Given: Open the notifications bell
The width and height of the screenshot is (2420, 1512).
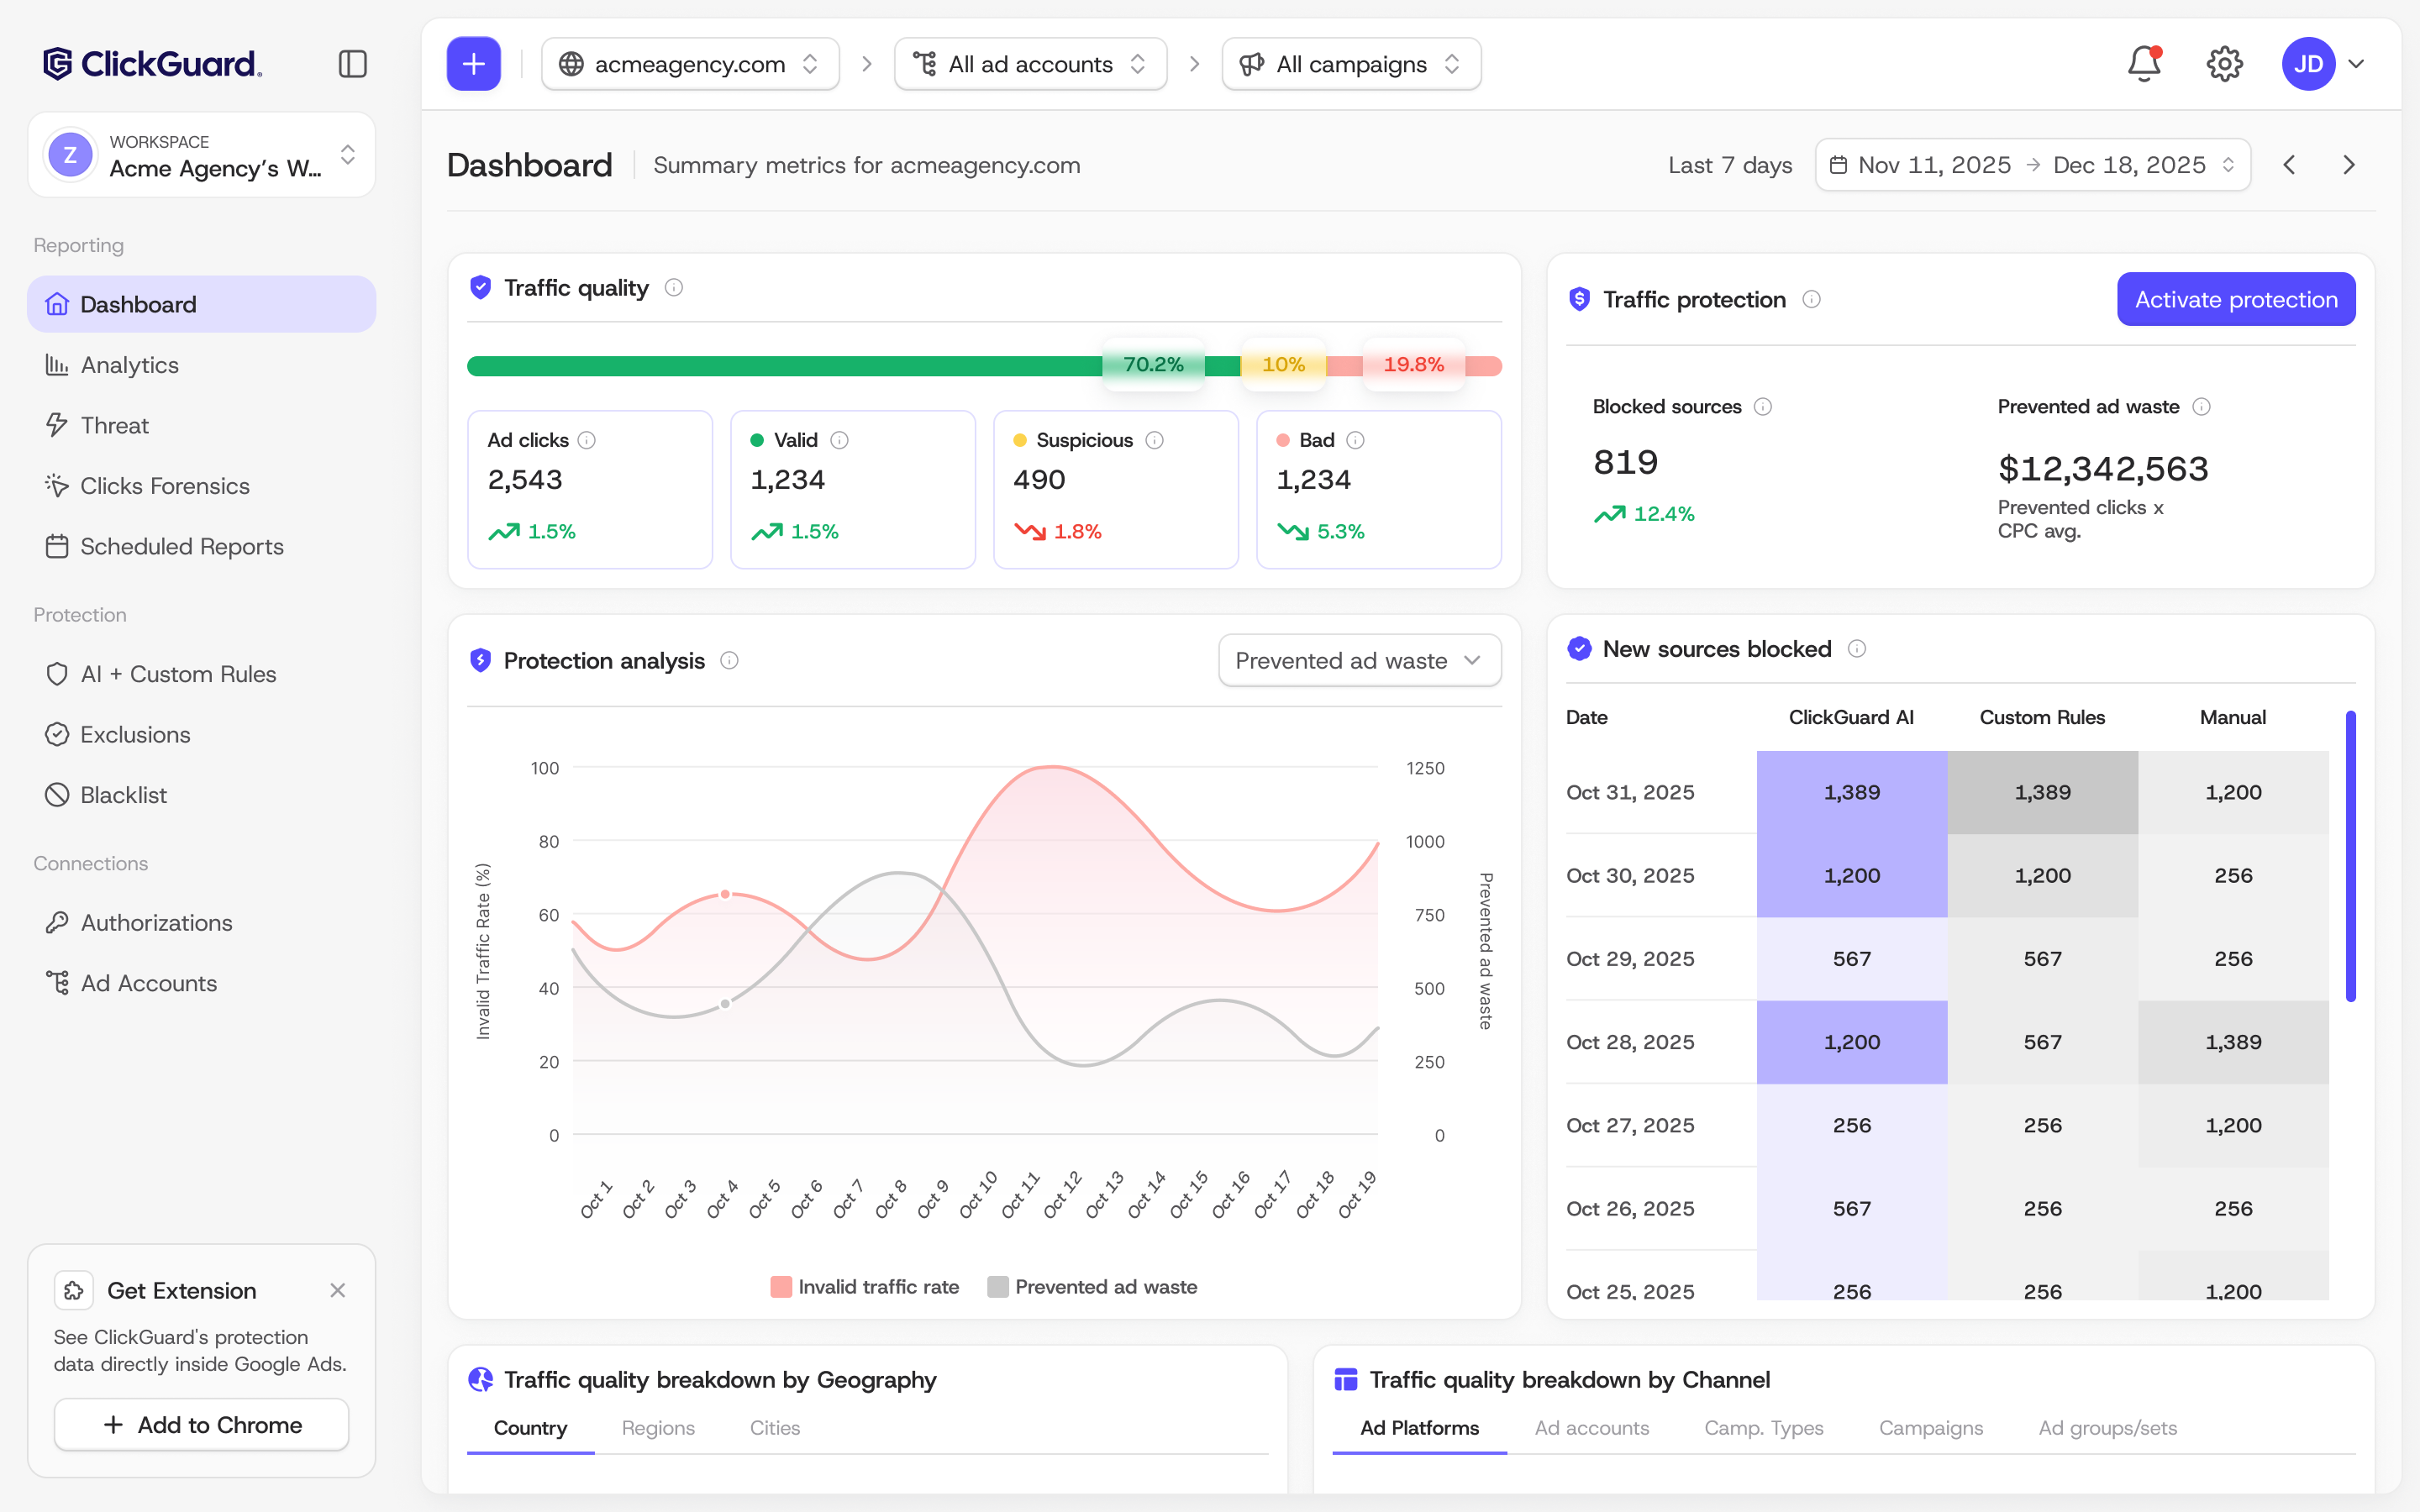Looking at the screenshot, I should coord(2144,64).
